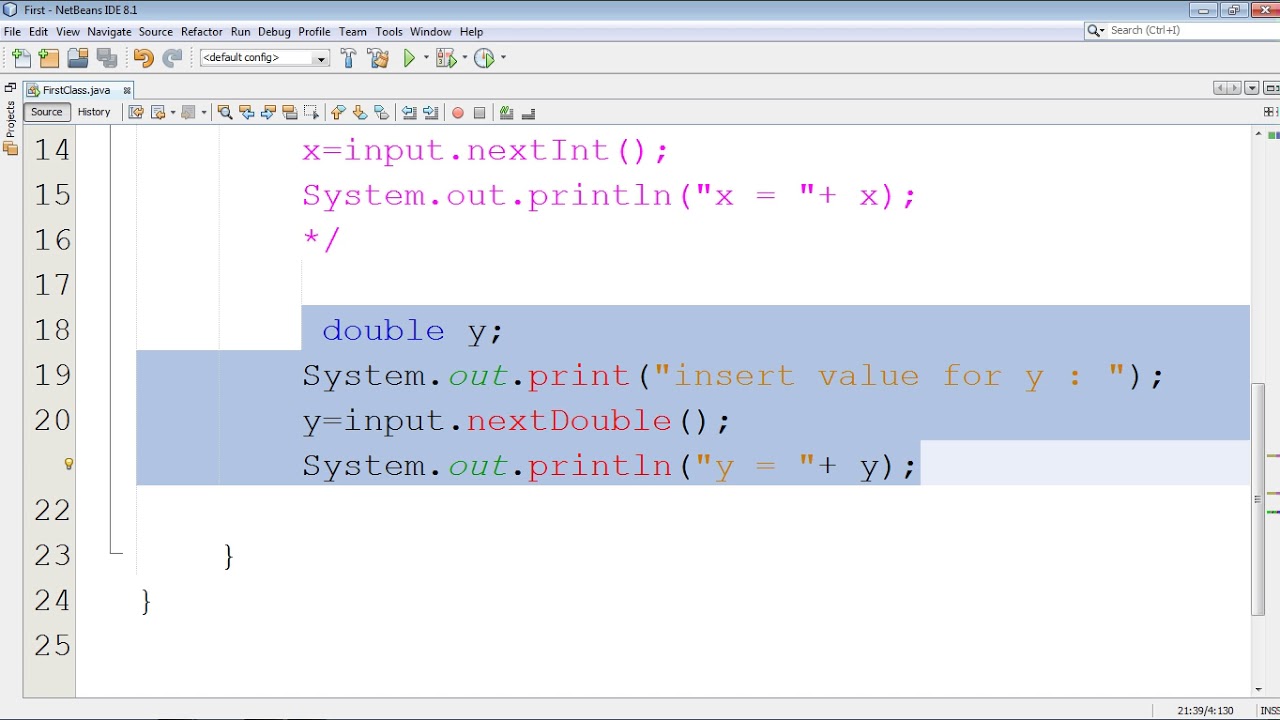Screen dimensions: 1280x720
Task: Debug the project from the toolbar
Action: tap(445, 58)
